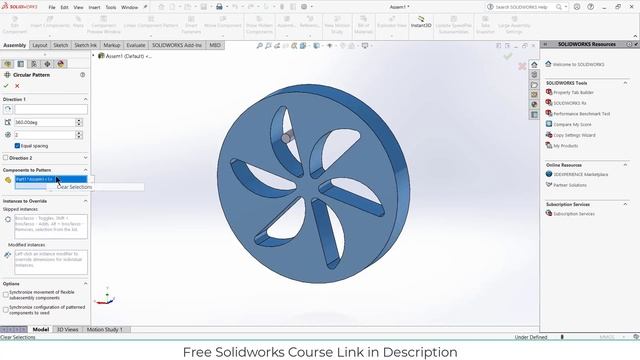Open File Explorer tab in the task pane

(534, 84)
